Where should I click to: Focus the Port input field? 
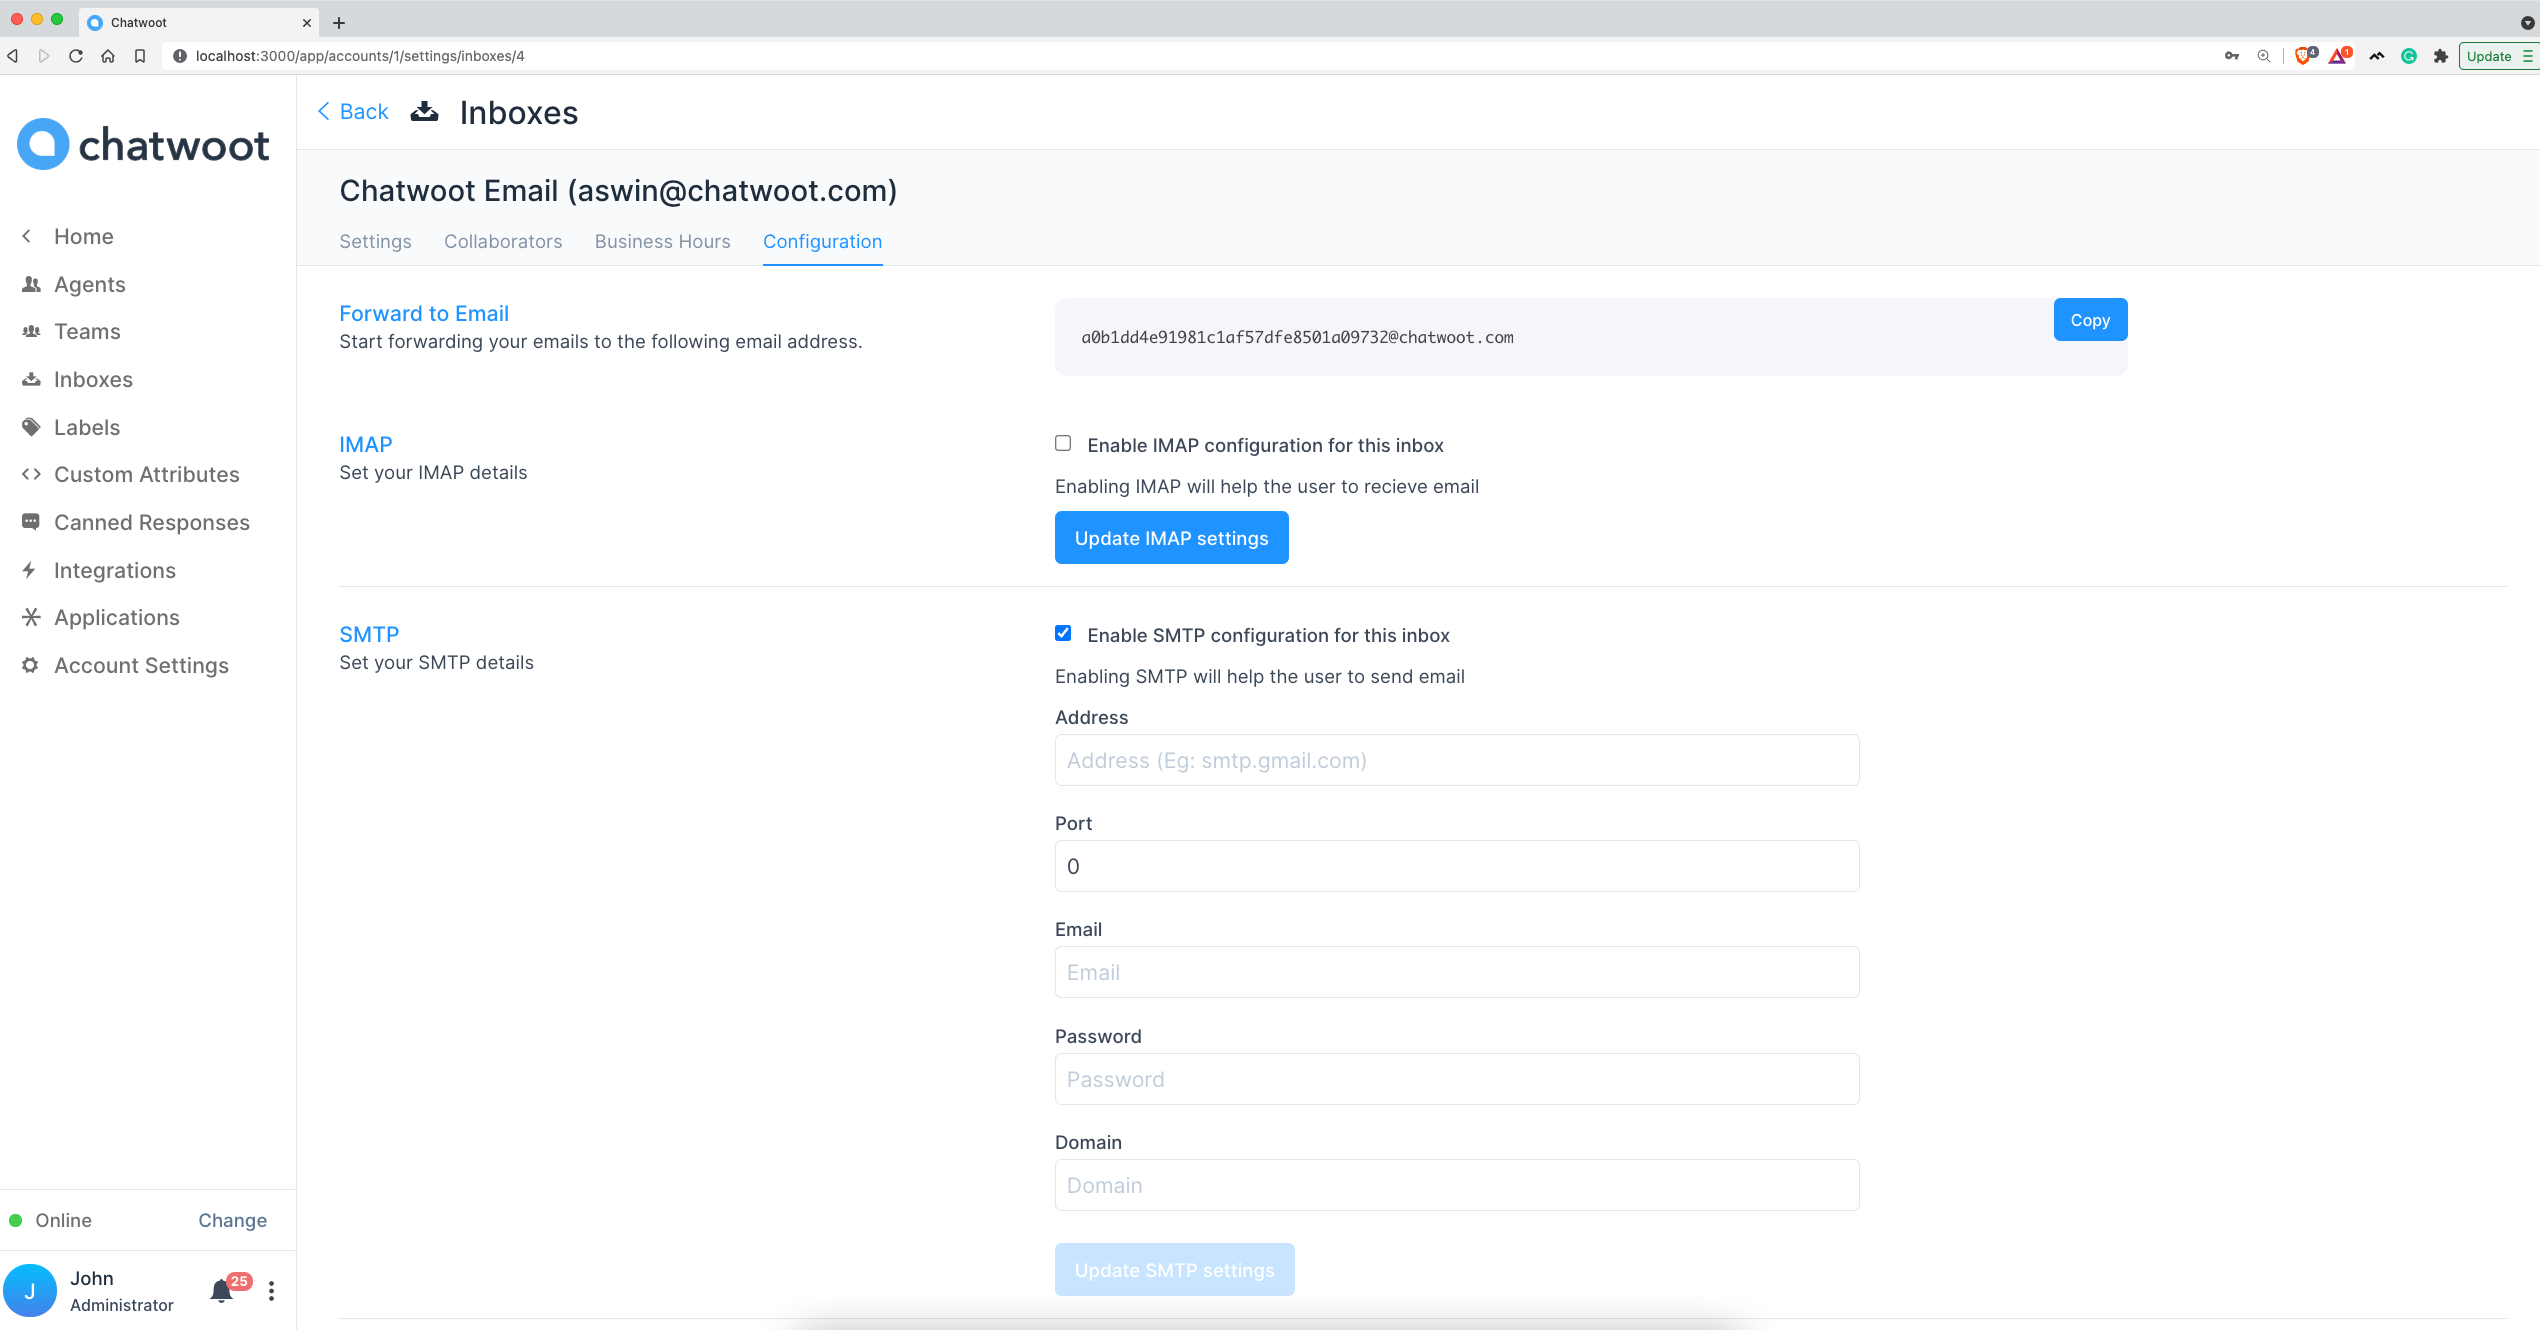(x=1457, y=866)
